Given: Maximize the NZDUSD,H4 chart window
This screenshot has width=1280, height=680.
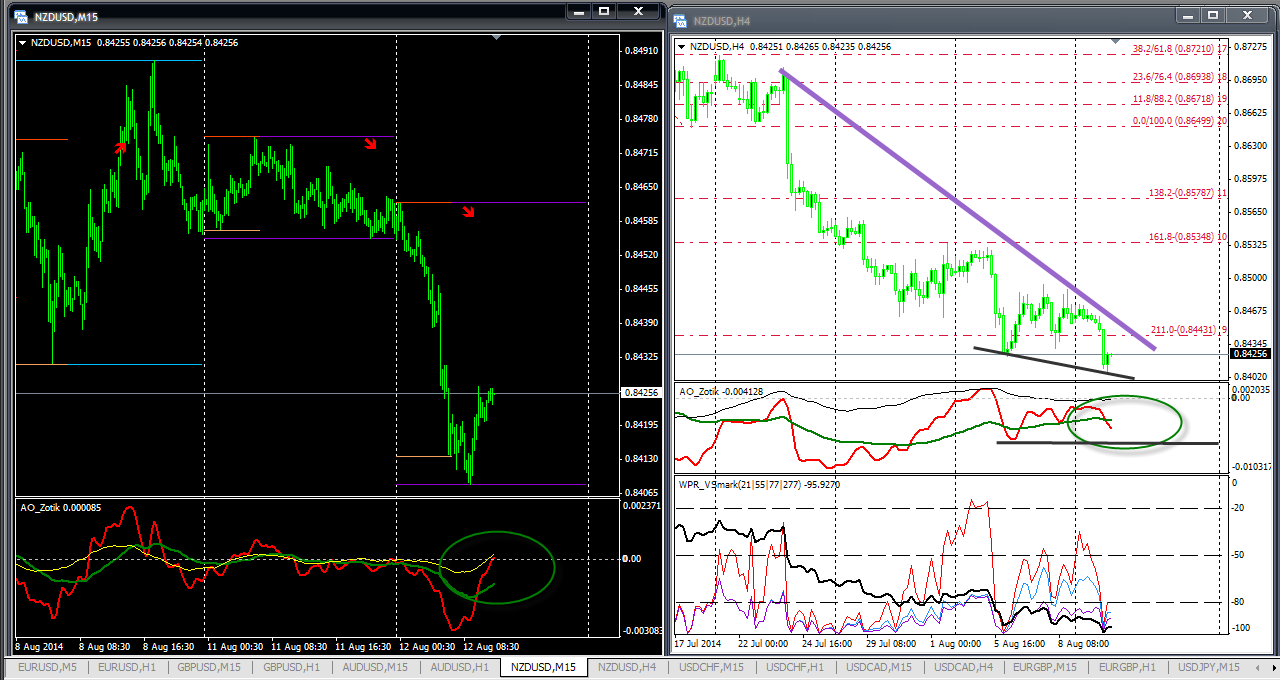Looking at the screenshot, I should coord(1213,15).
